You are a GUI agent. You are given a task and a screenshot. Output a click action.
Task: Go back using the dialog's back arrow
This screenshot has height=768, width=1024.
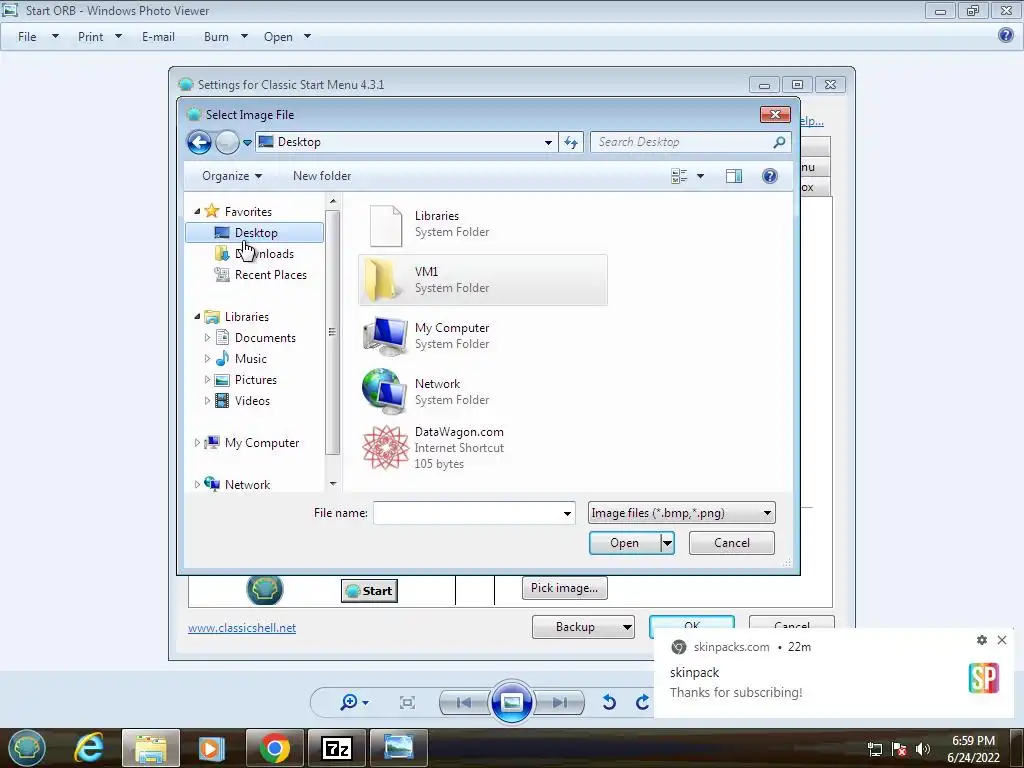pos(199,142)
